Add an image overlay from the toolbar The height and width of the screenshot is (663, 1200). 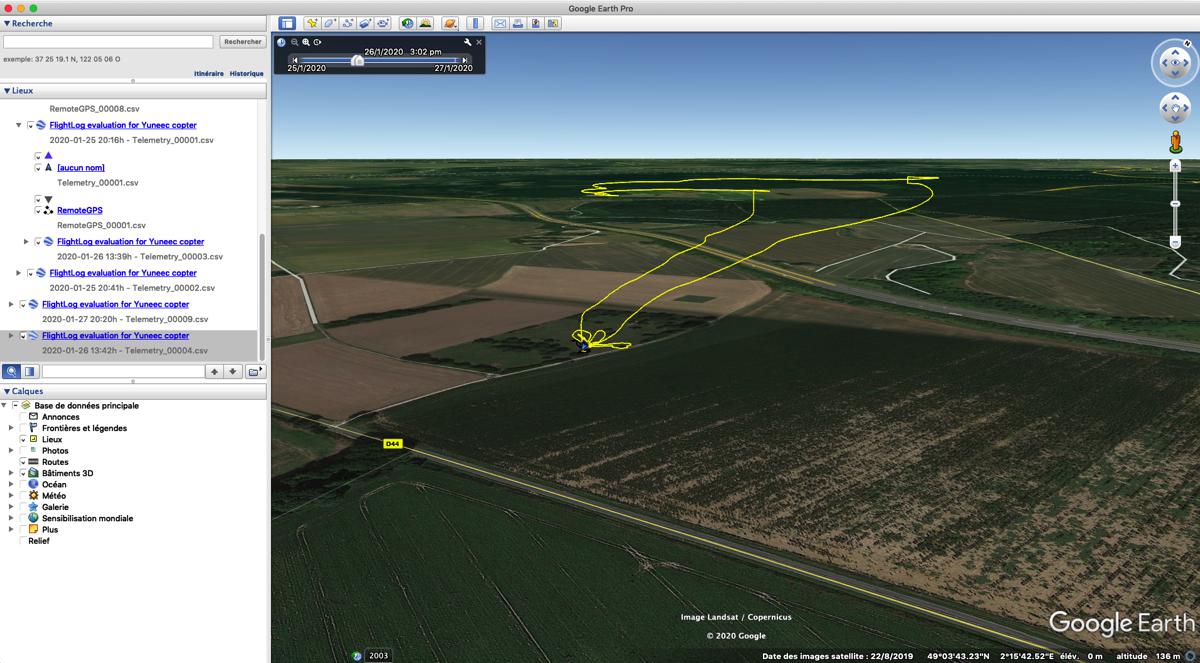point(366,23)
